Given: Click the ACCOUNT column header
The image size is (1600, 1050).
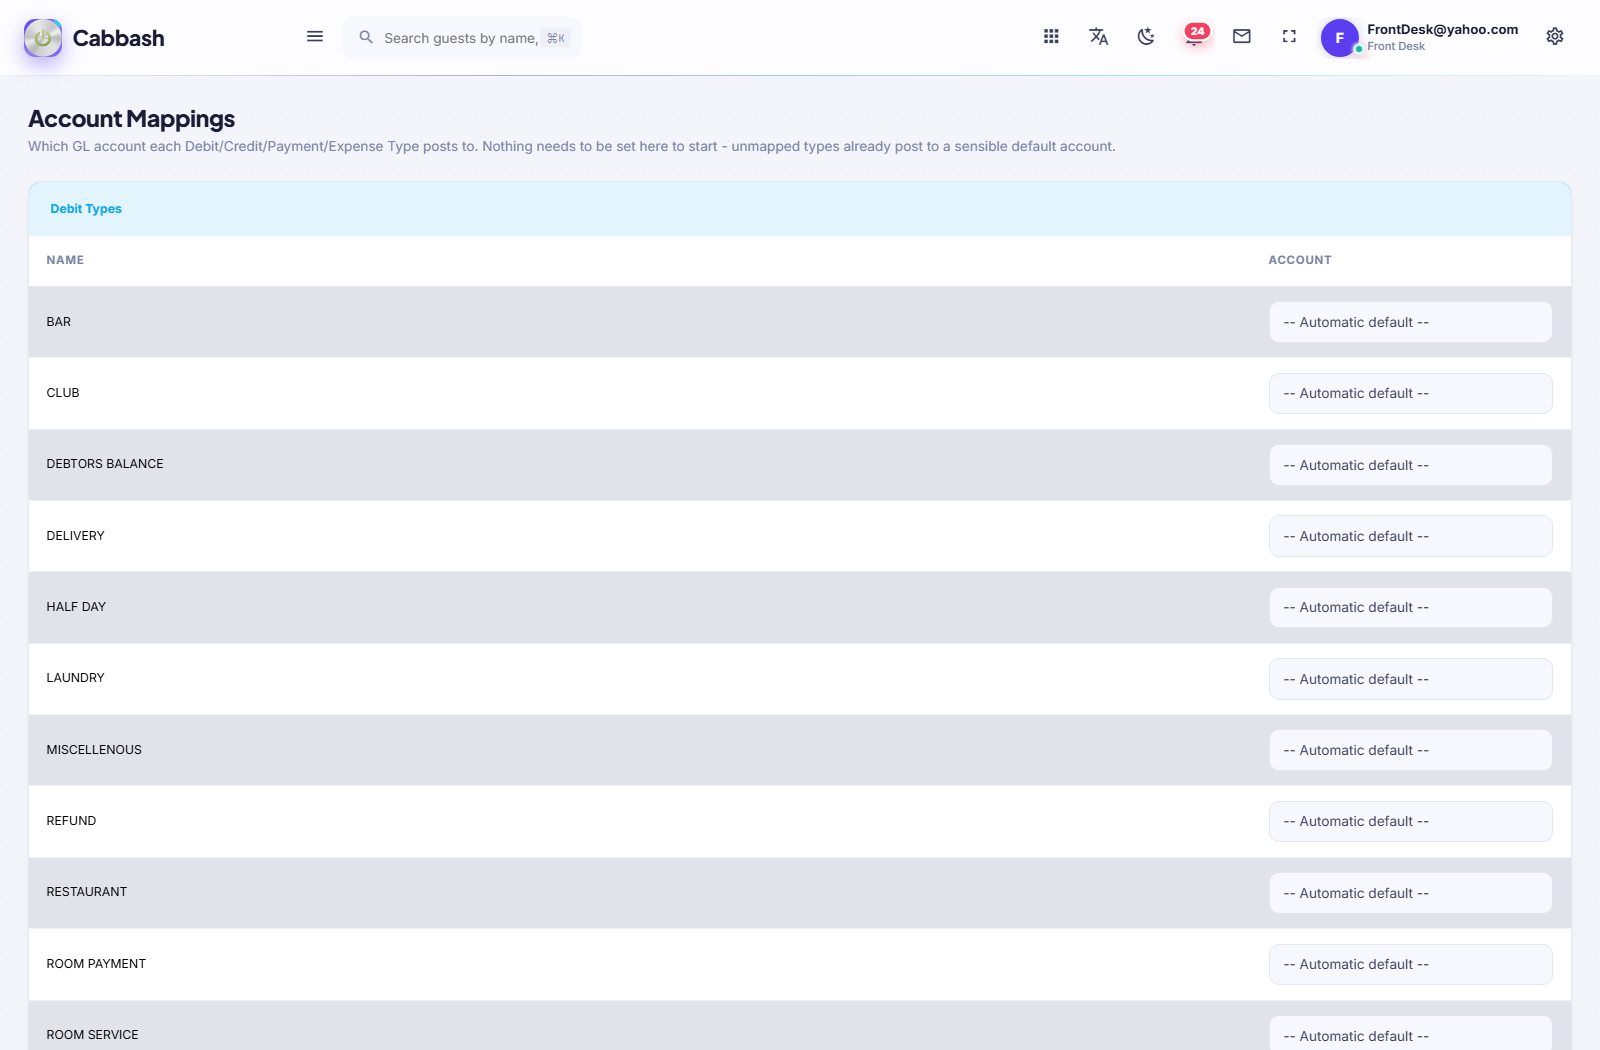Looking at the screenshot, I should tap(1300, 260).
